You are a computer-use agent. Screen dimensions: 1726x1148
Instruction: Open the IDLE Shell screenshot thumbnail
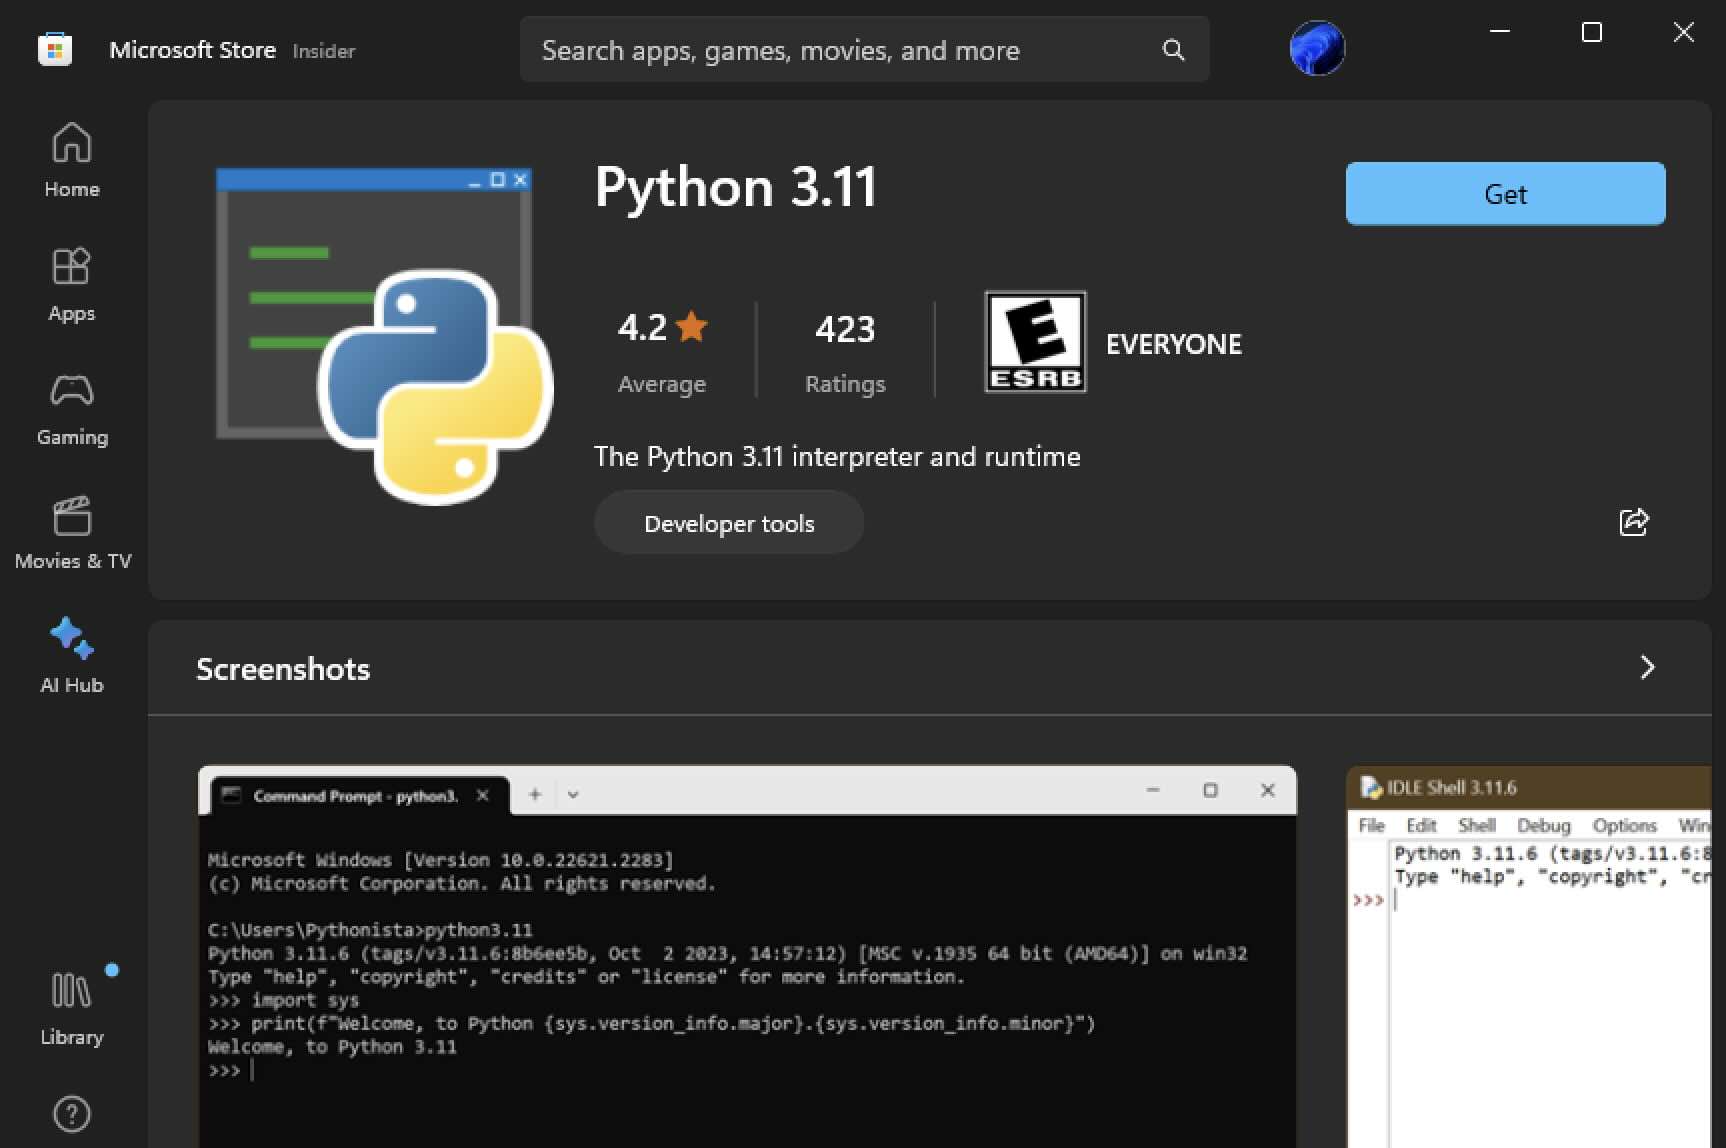coord(1529,957)
